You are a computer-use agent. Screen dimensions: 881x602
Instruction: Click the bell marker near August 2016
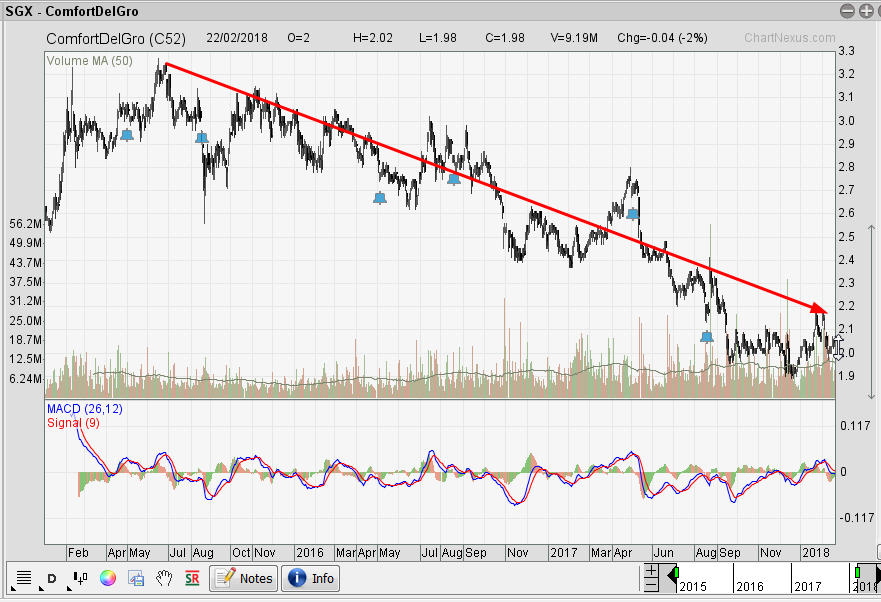[454, 179]
